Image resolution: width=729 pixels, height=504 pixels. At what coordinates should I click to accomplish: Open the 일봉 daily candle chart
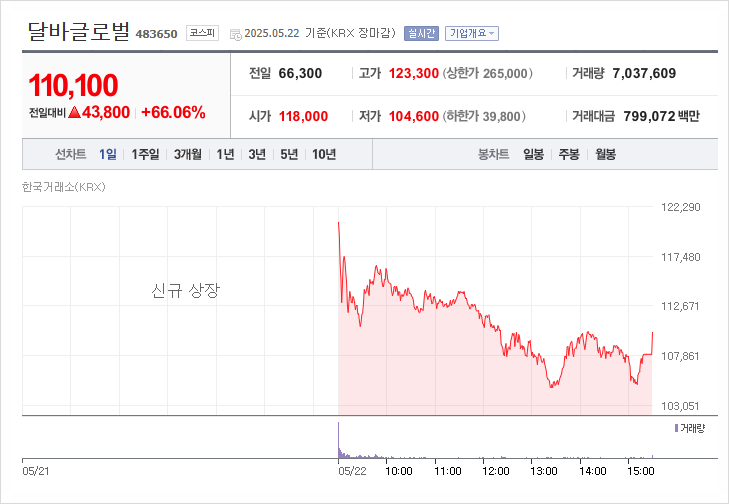[533, 154]
